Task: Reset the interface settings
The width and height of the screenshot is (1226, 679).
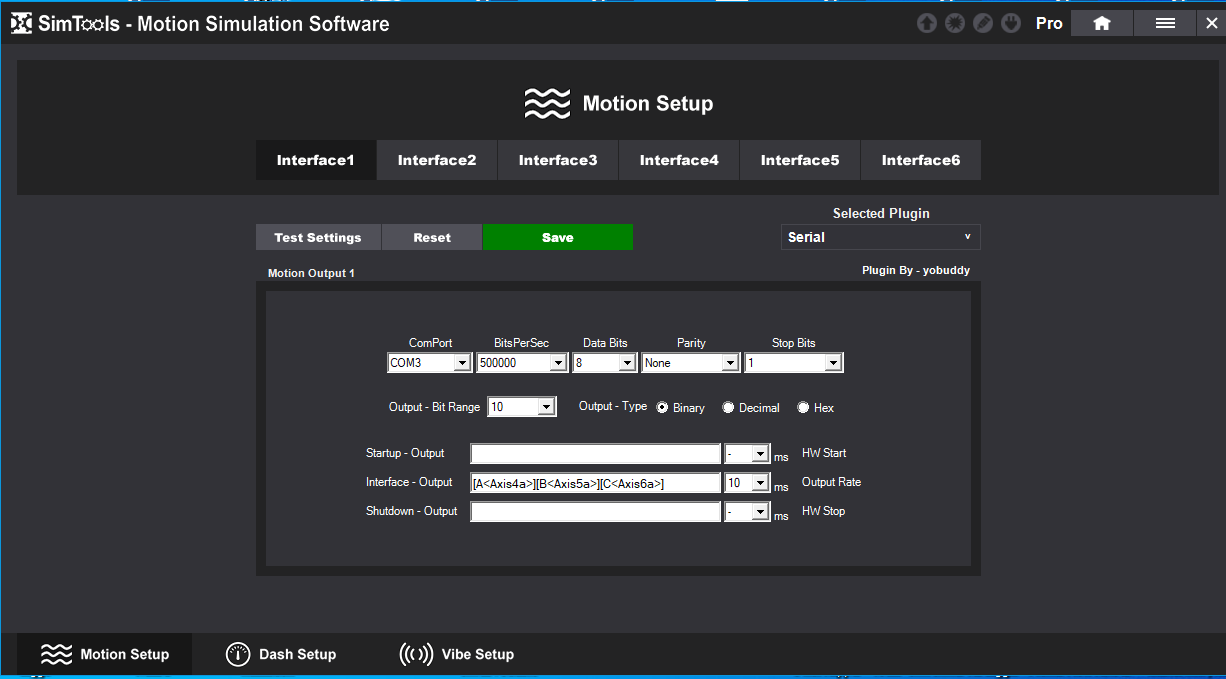Action: point(432,237)
